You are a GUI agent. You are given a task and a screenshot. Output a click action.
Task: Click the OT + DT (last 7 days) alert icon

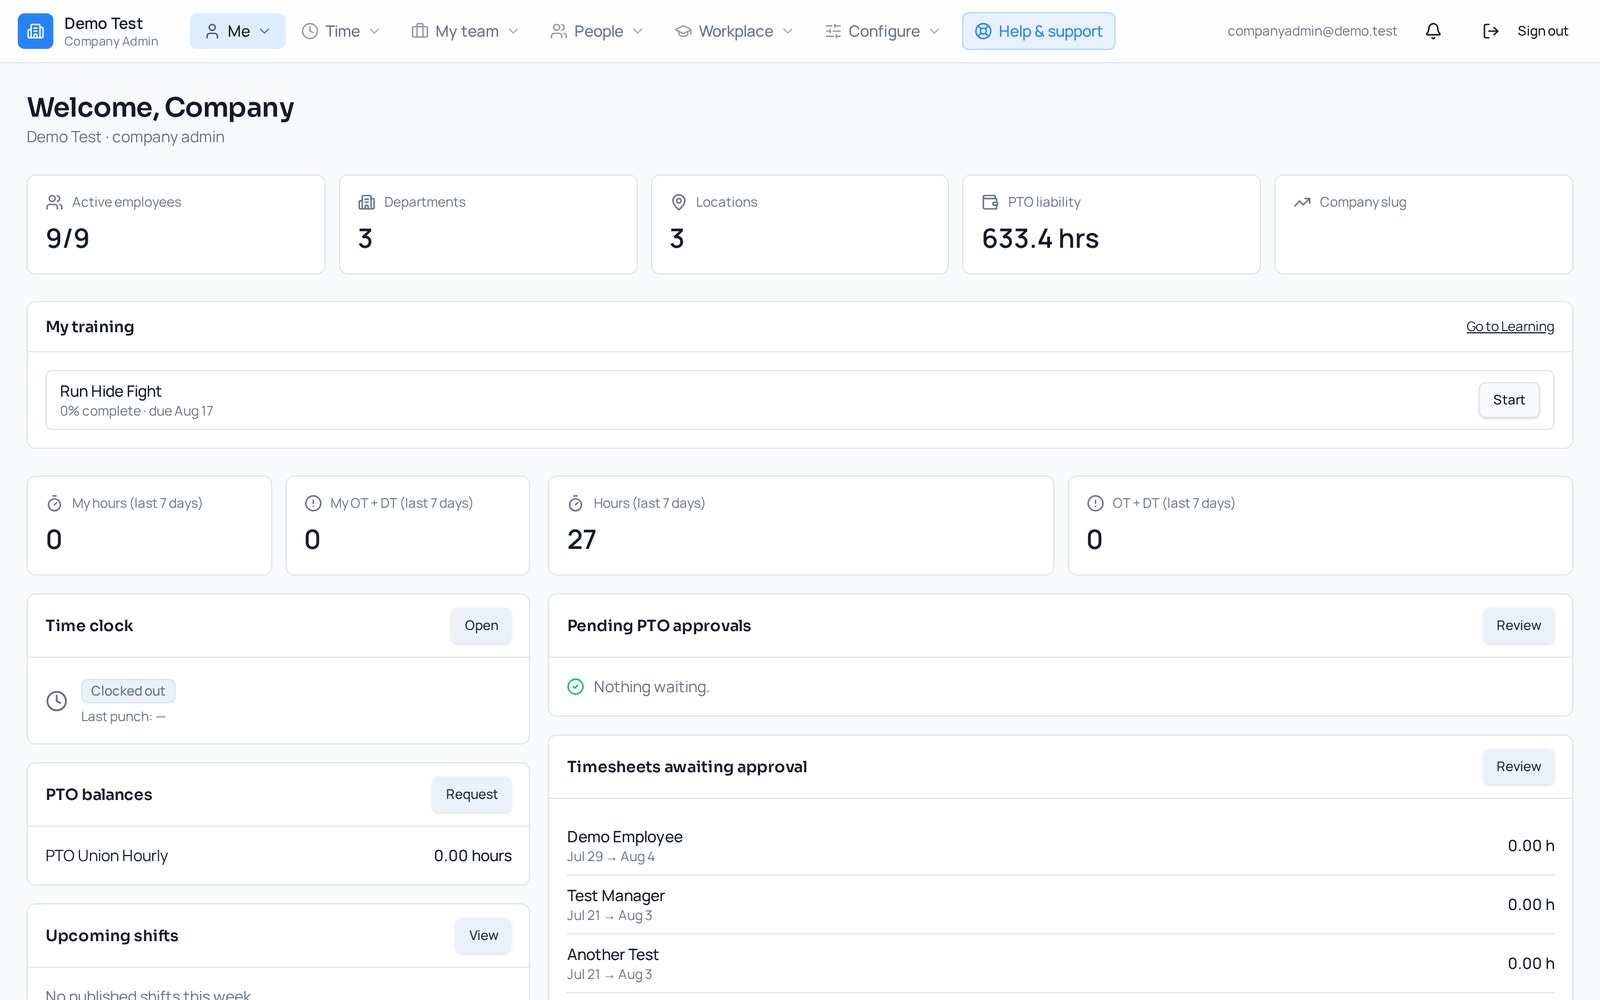pos(1095,503)
